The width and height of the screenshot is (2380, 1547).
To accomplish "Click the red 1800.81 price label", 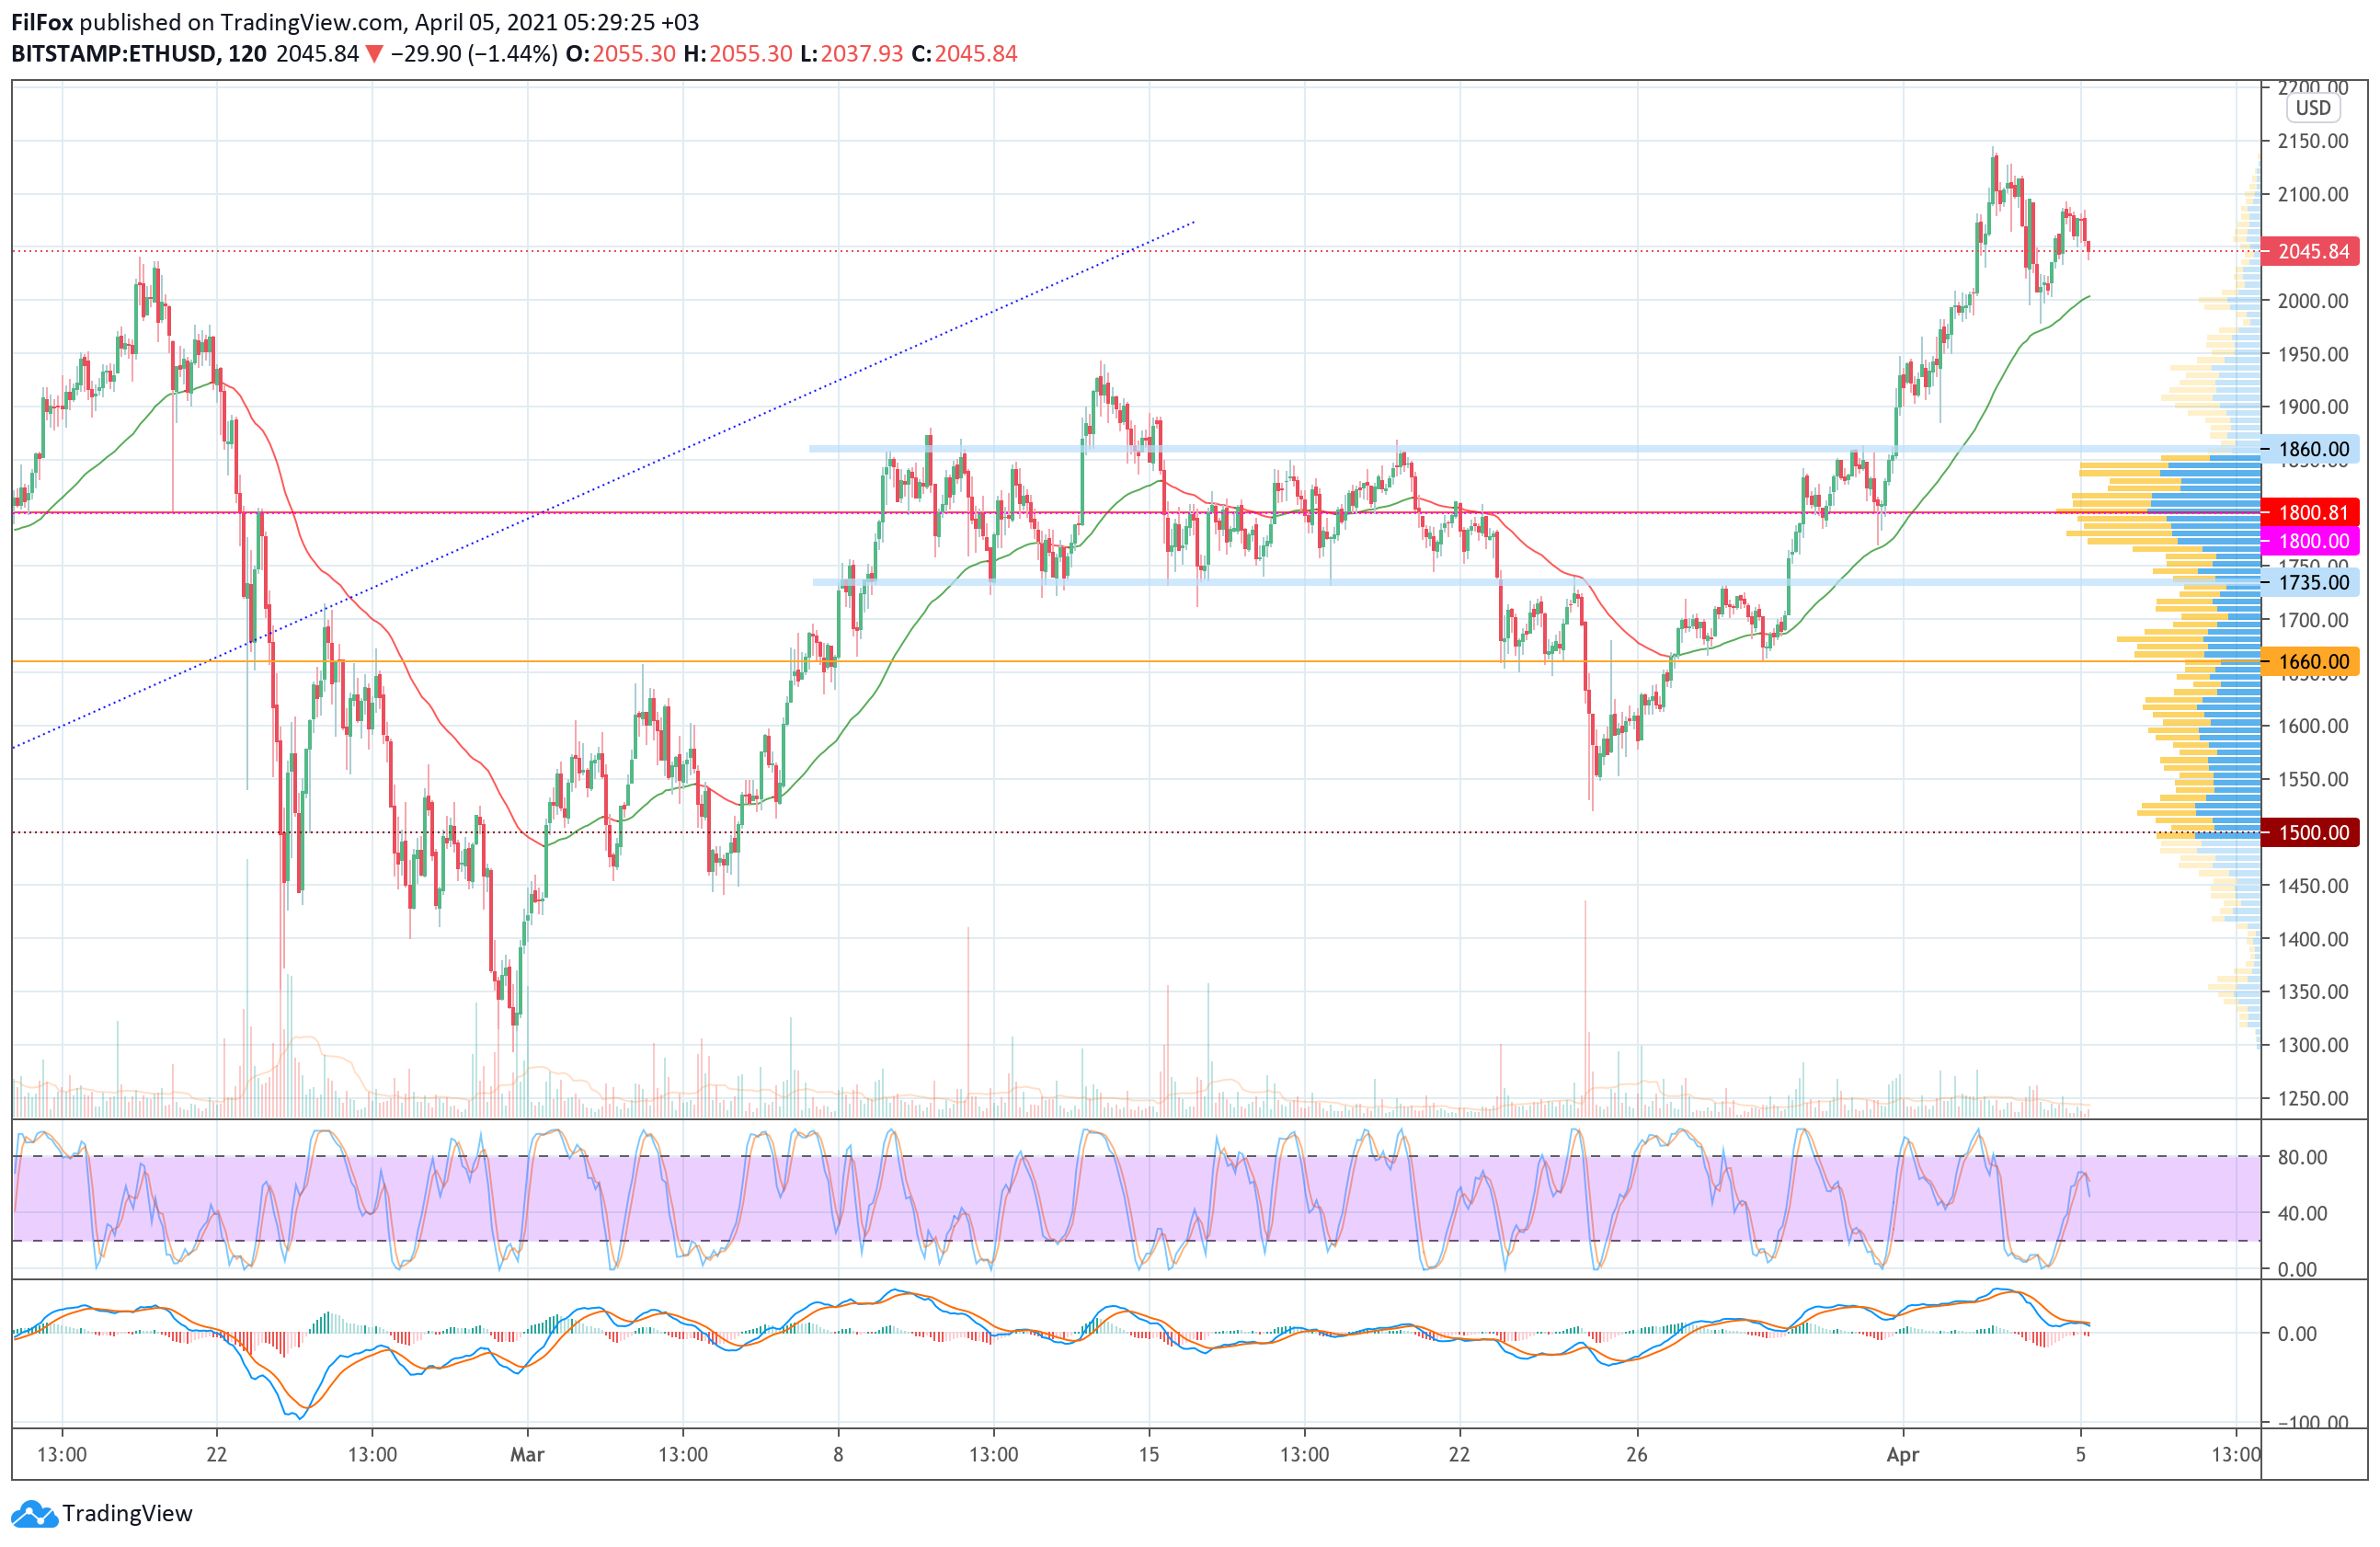I will pyautogui.click(x=2312, y=513).
